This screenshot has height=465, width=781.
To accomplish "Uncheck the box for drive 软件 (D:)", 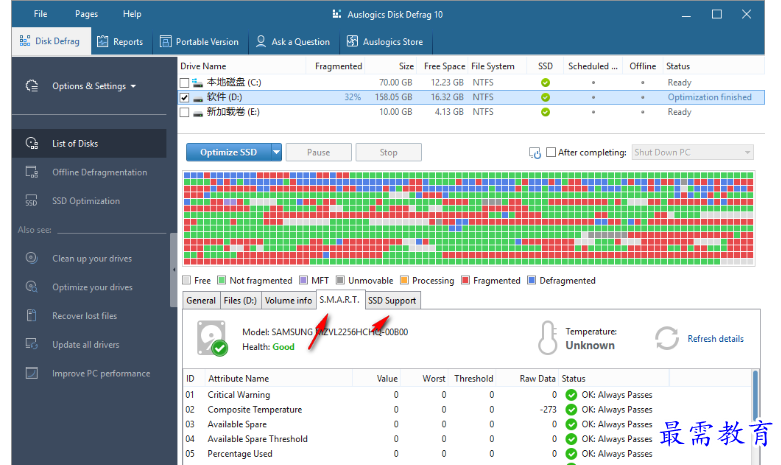I will [184, 98].
